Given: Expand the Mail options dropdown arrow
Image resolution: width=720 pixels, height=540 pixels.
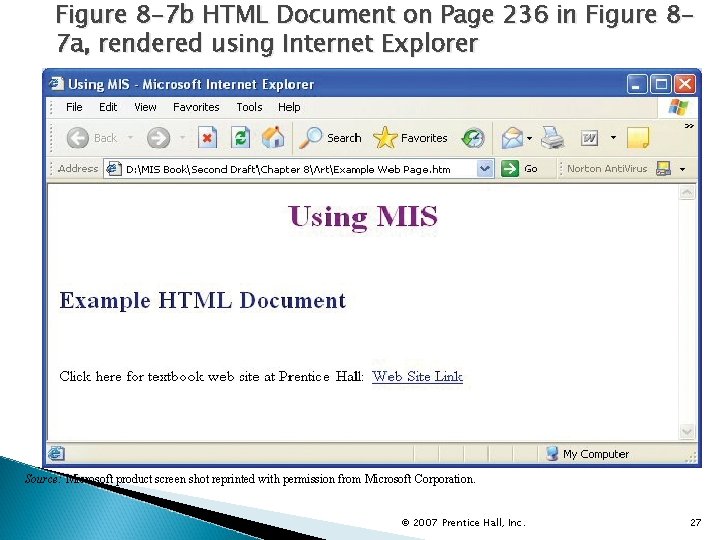Looking at the screenshot, I should pyautogui.click(x=529, y=138).
